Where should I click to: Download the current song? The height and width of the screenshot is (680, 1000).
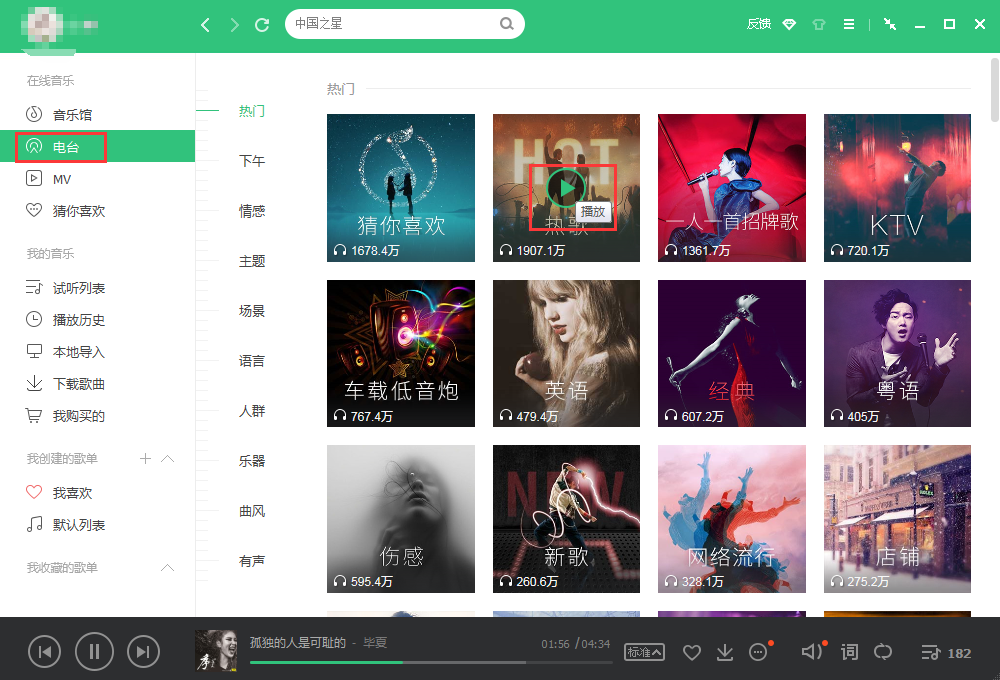(725, 653)
